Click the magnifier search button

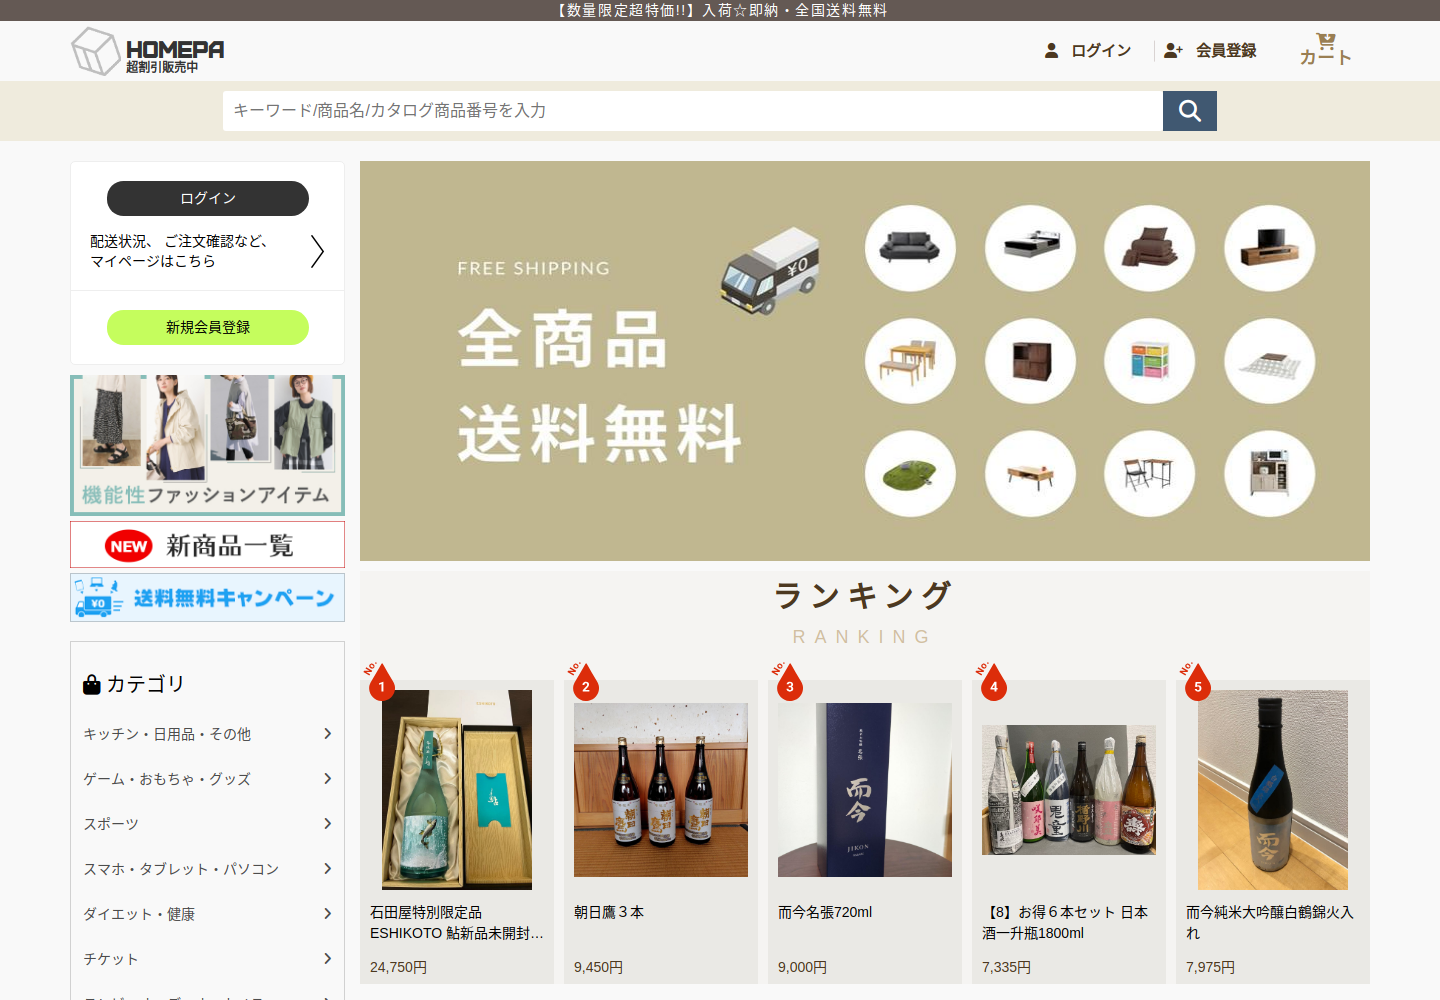coord(1190,111)
